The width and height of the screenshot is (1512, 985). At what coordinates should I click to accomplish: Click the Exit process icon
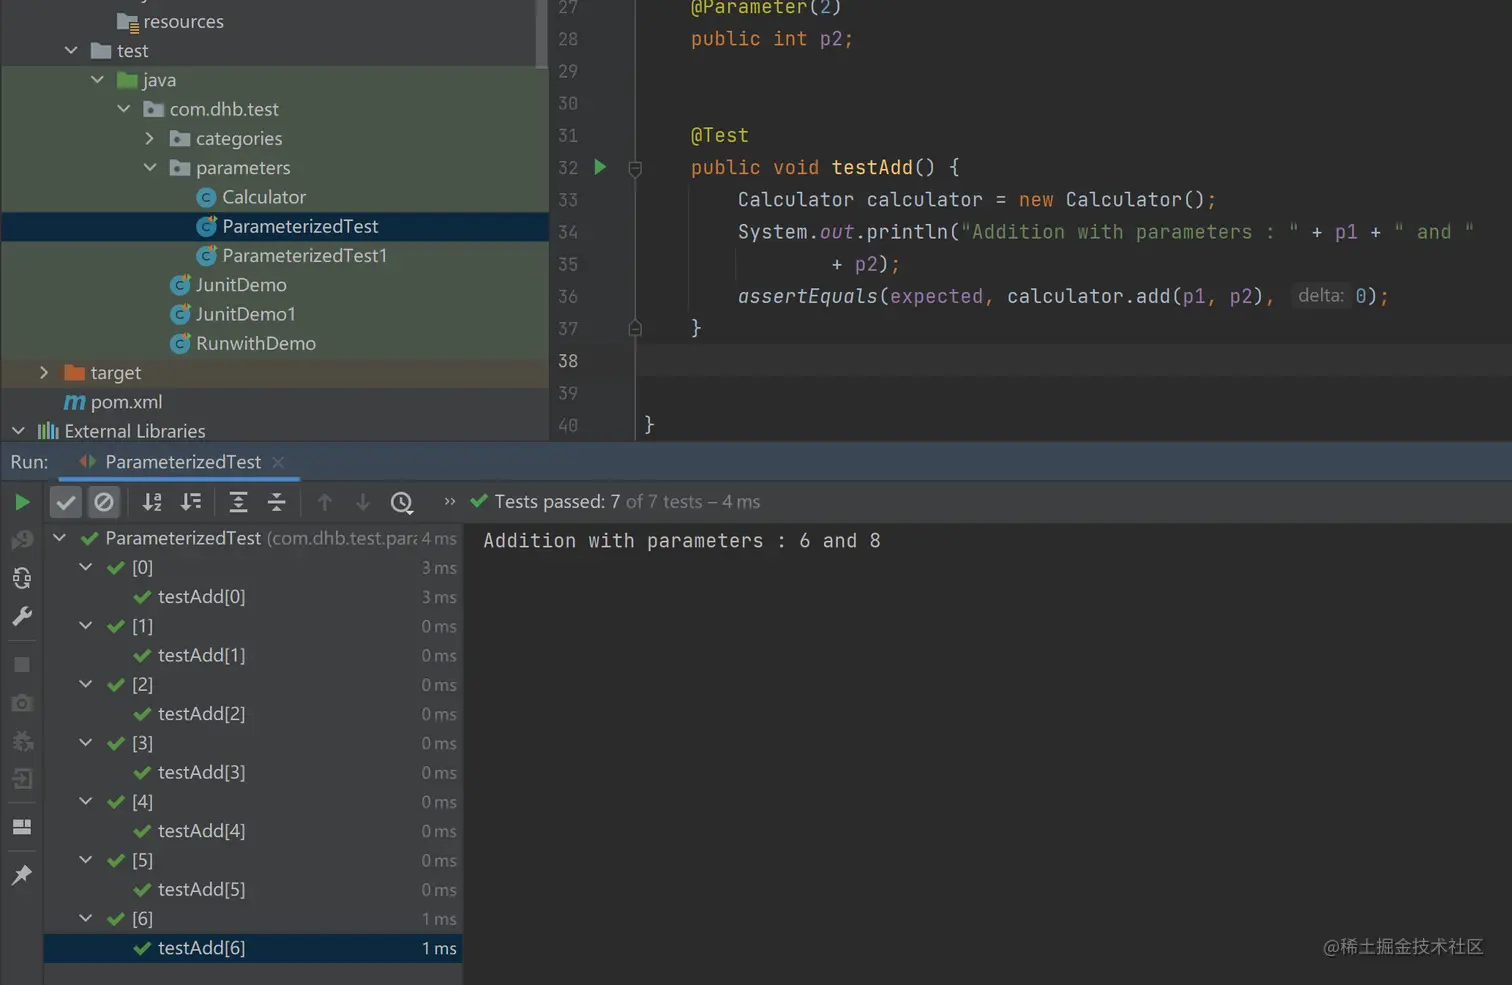point(22,779)
